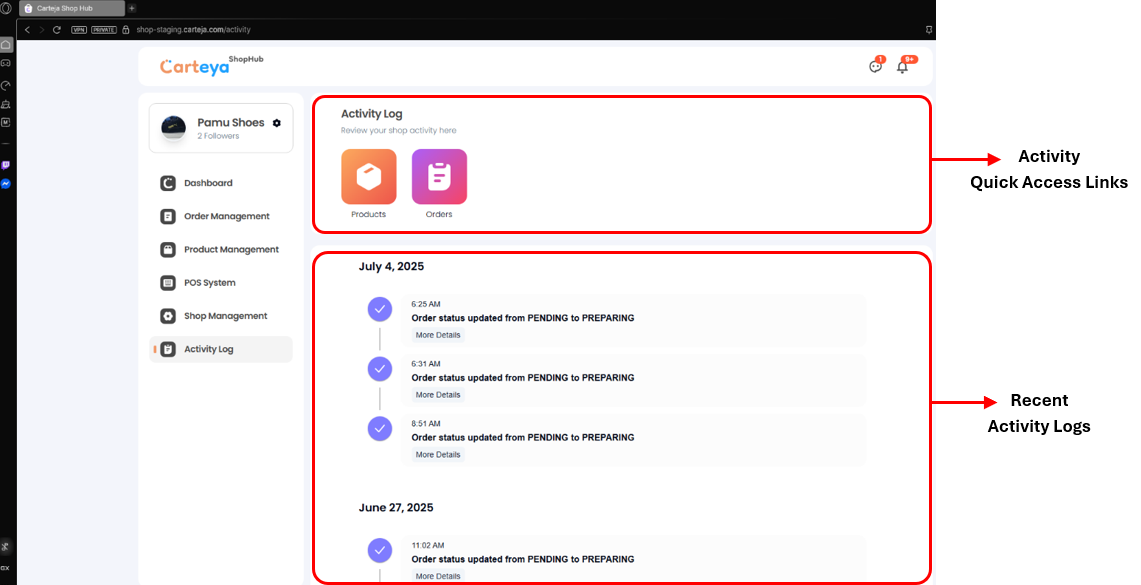1141x585 pixels.
Task: Switch to the Carteja Shop Hub browser tab
Action: pos(70,7)
